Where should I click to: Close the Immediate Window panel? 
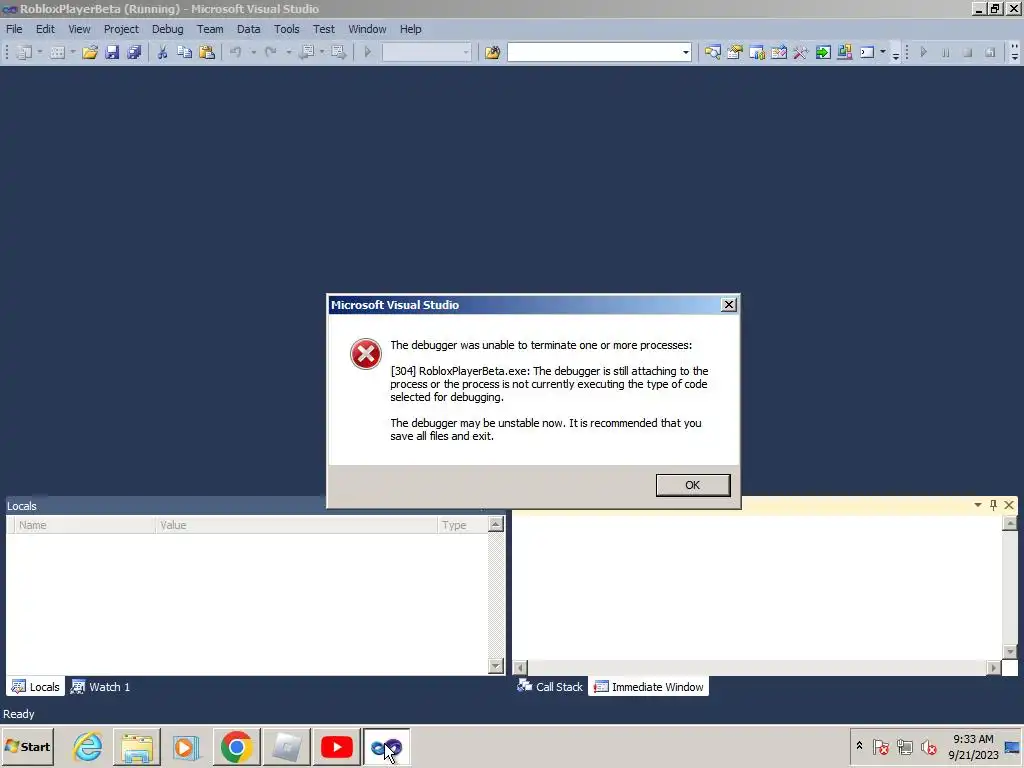(1009, 505)
